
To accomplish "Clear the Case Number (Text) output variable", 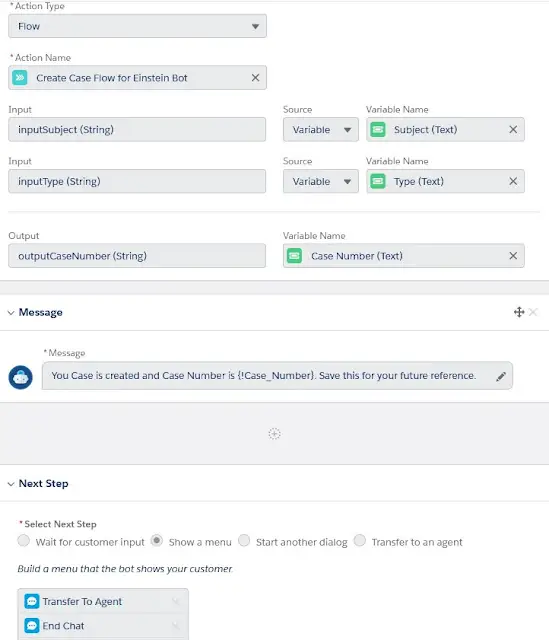I will point(513,256).
